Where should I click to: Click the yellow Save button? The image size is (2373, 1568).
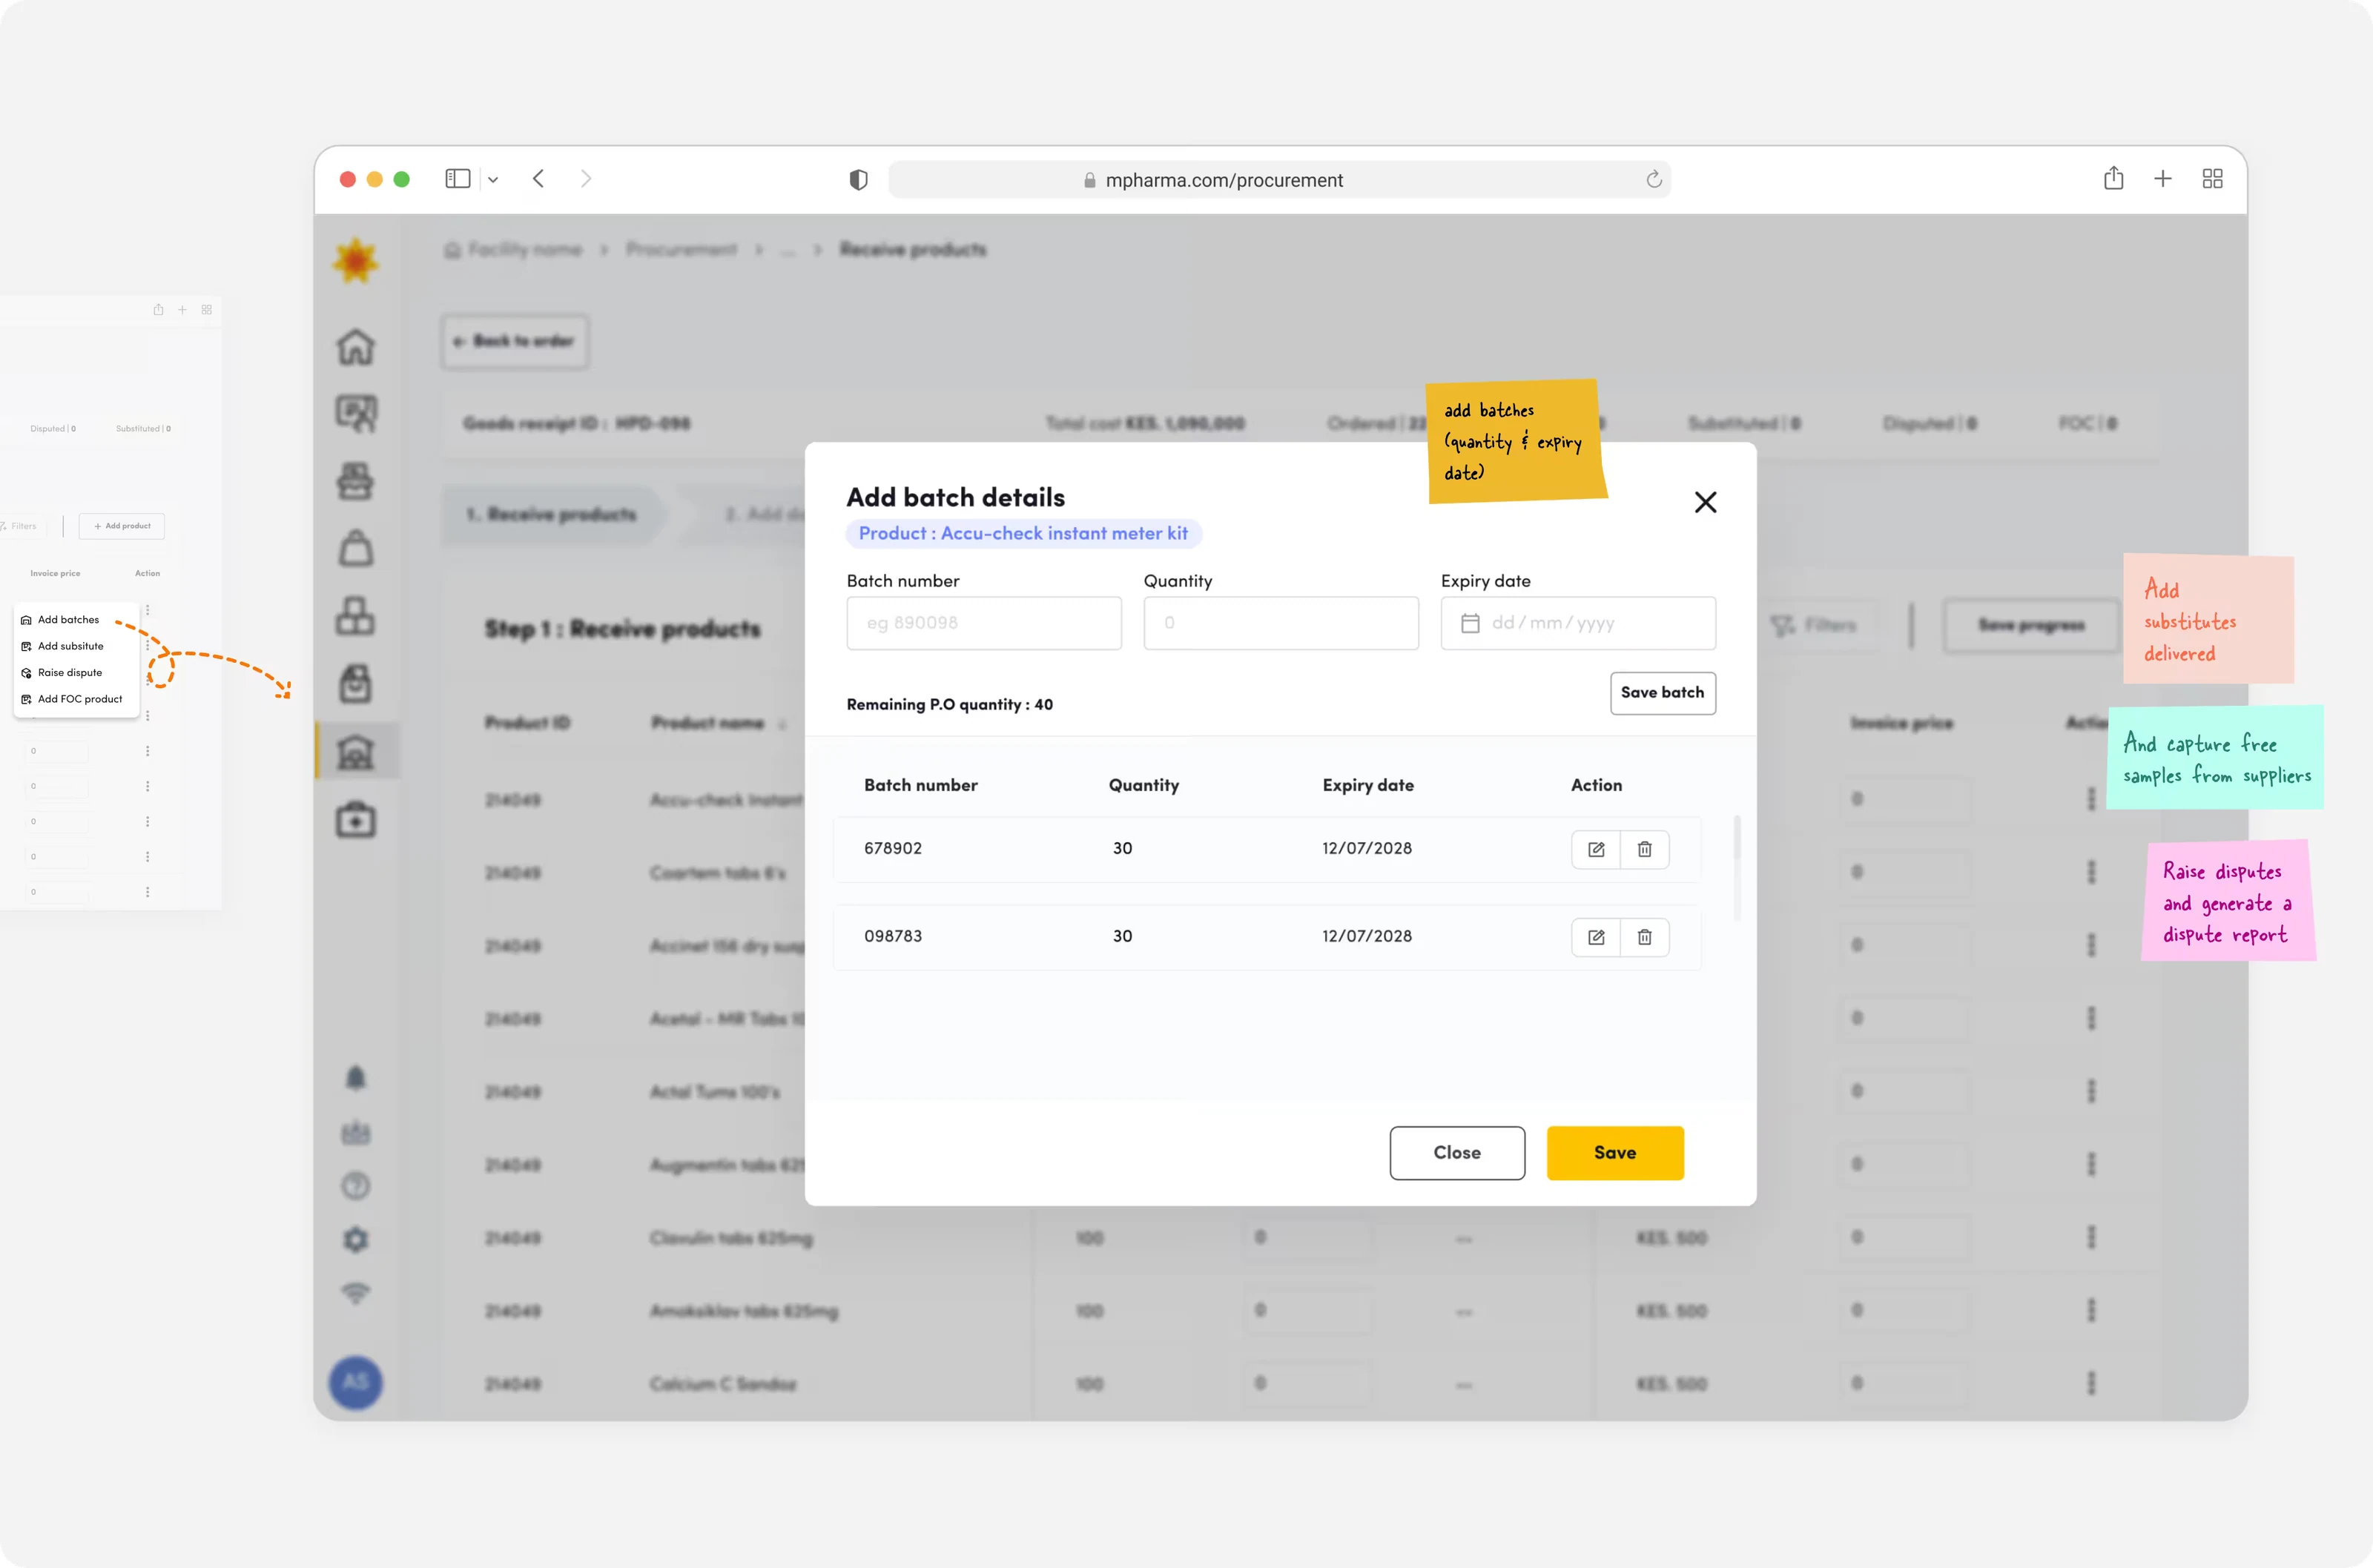pyautogui.click(x=1615, y=1153)
